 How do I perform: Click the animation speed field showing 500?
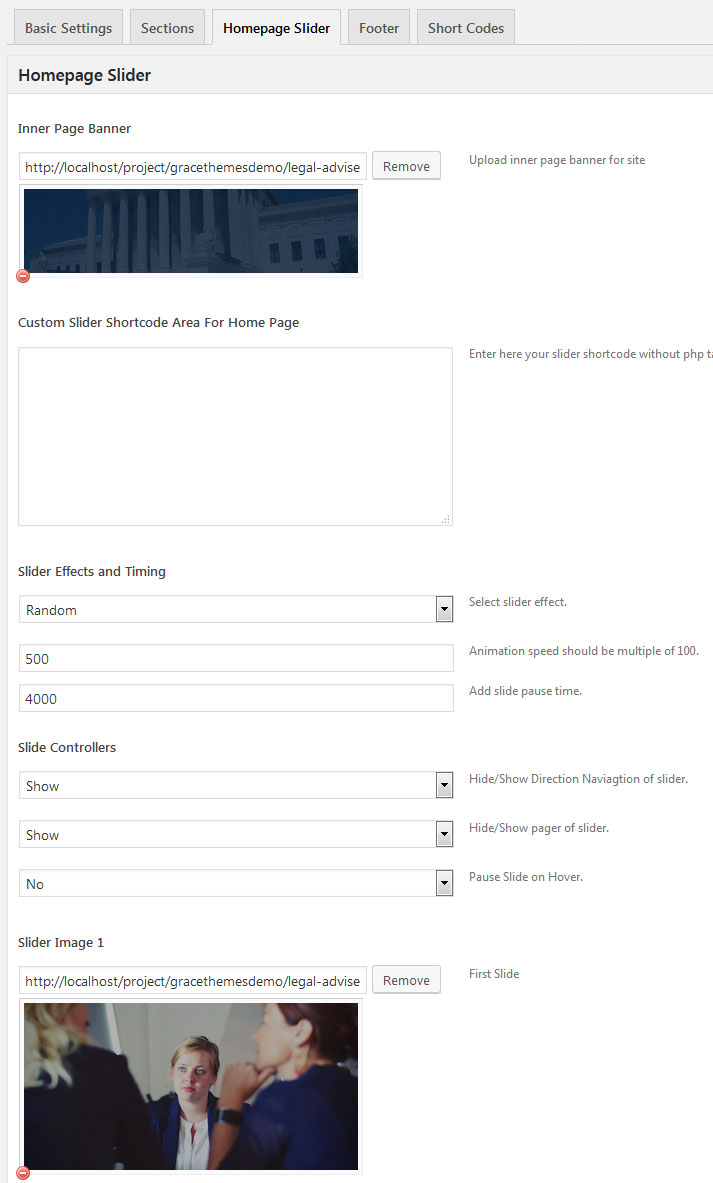click(236, 658)
